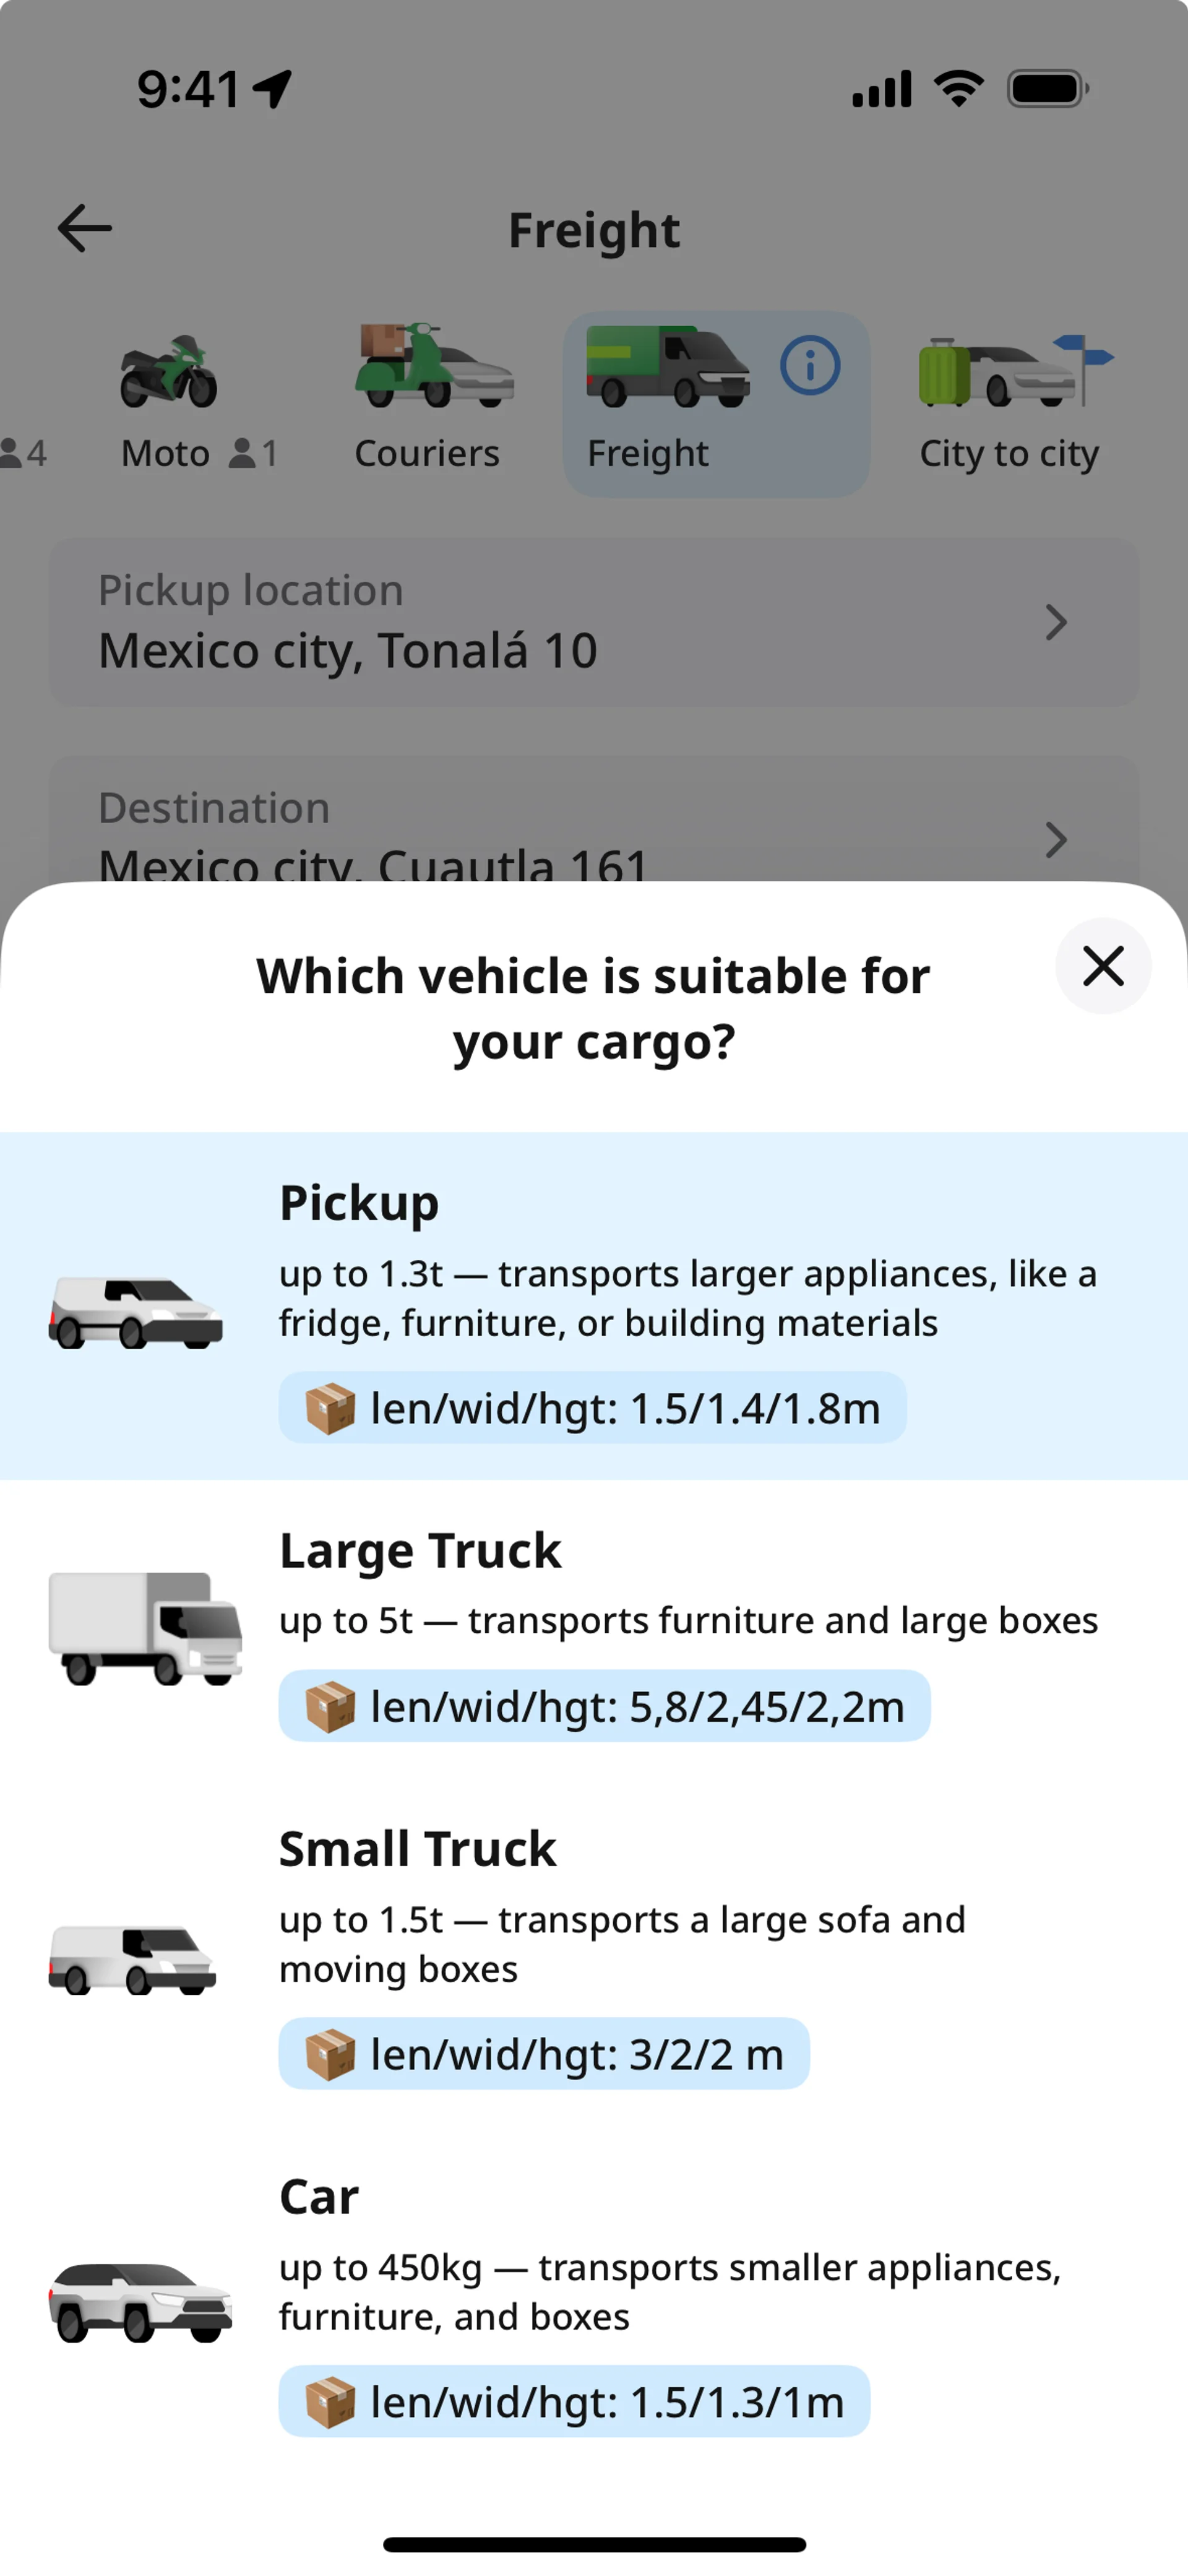Tap Large Truck dimensions 5,8/2,45/2,2m badge
Viewport: 1188px width, 2576px height.
tap(604, 1706)
